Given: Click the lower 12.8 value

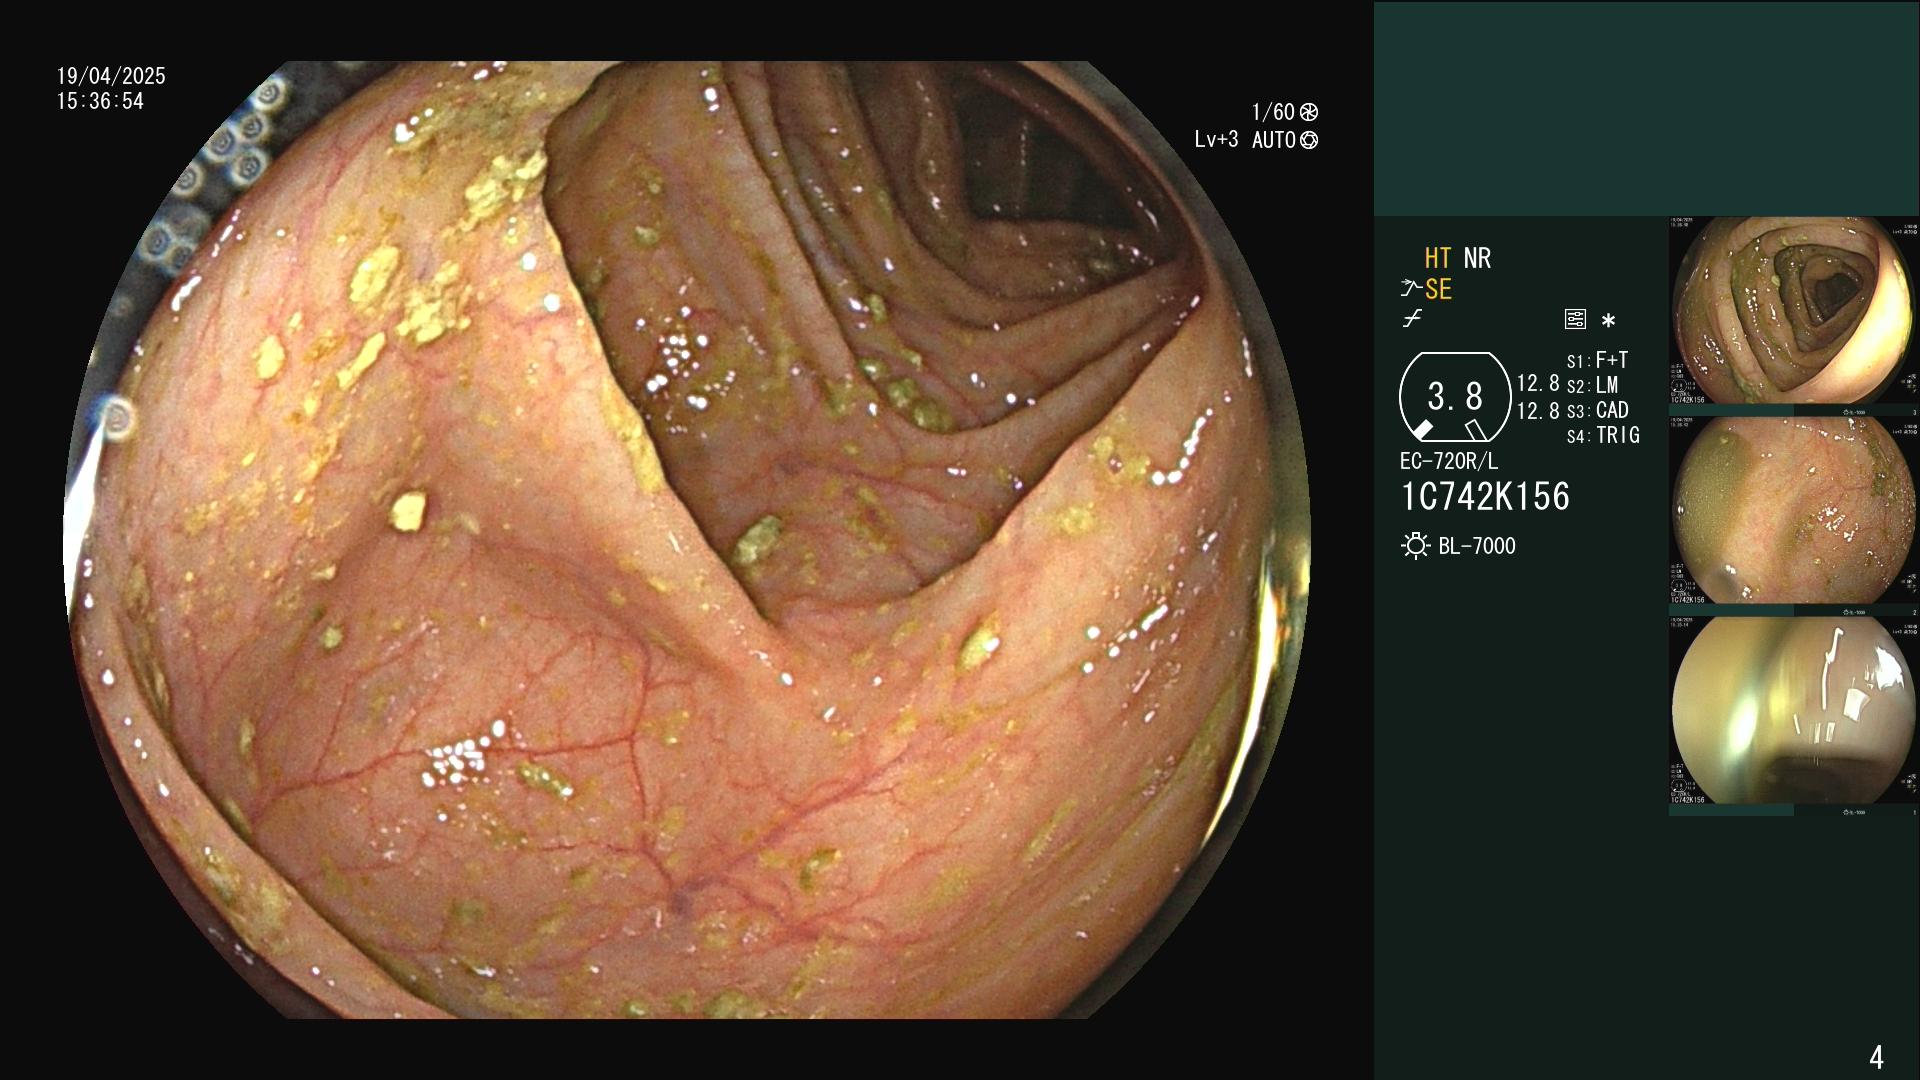Looking at the screenshot, I should (1538, 411).
